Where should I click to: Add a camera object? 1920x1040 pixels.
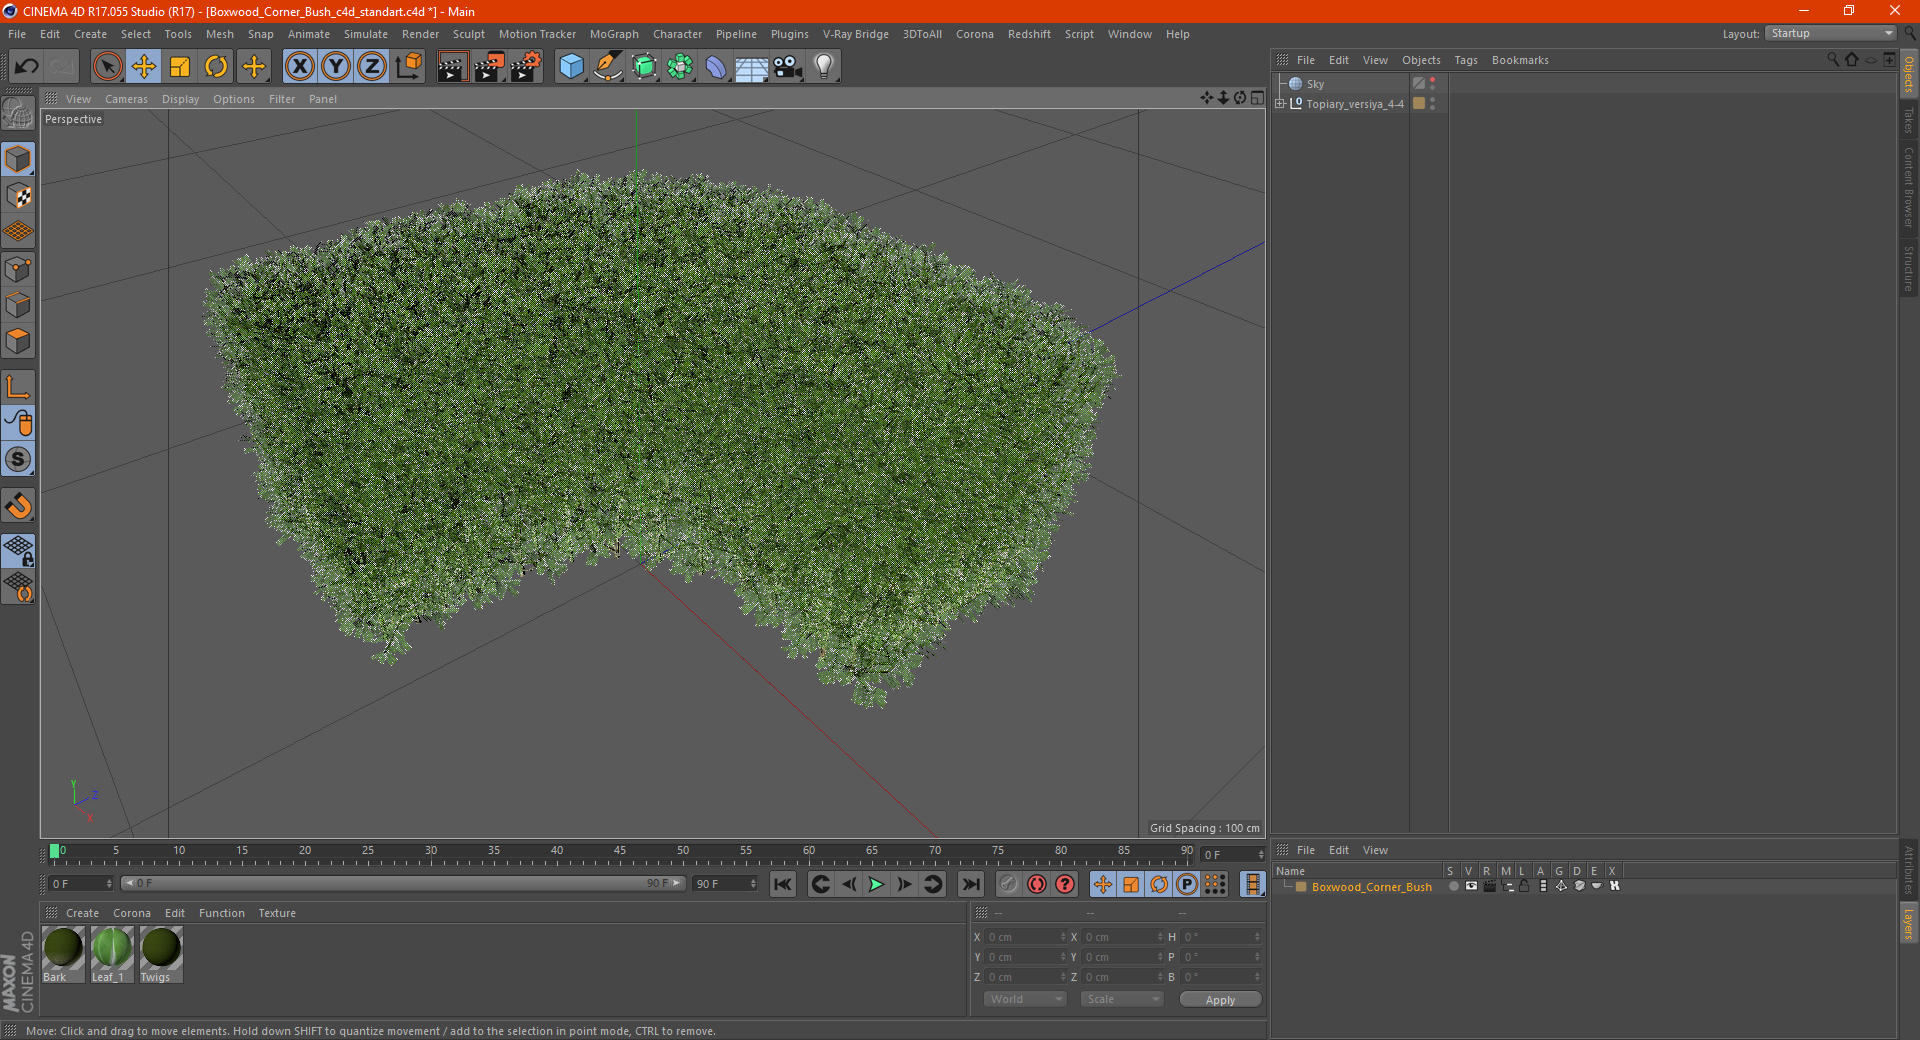click(x=787, y=67)
